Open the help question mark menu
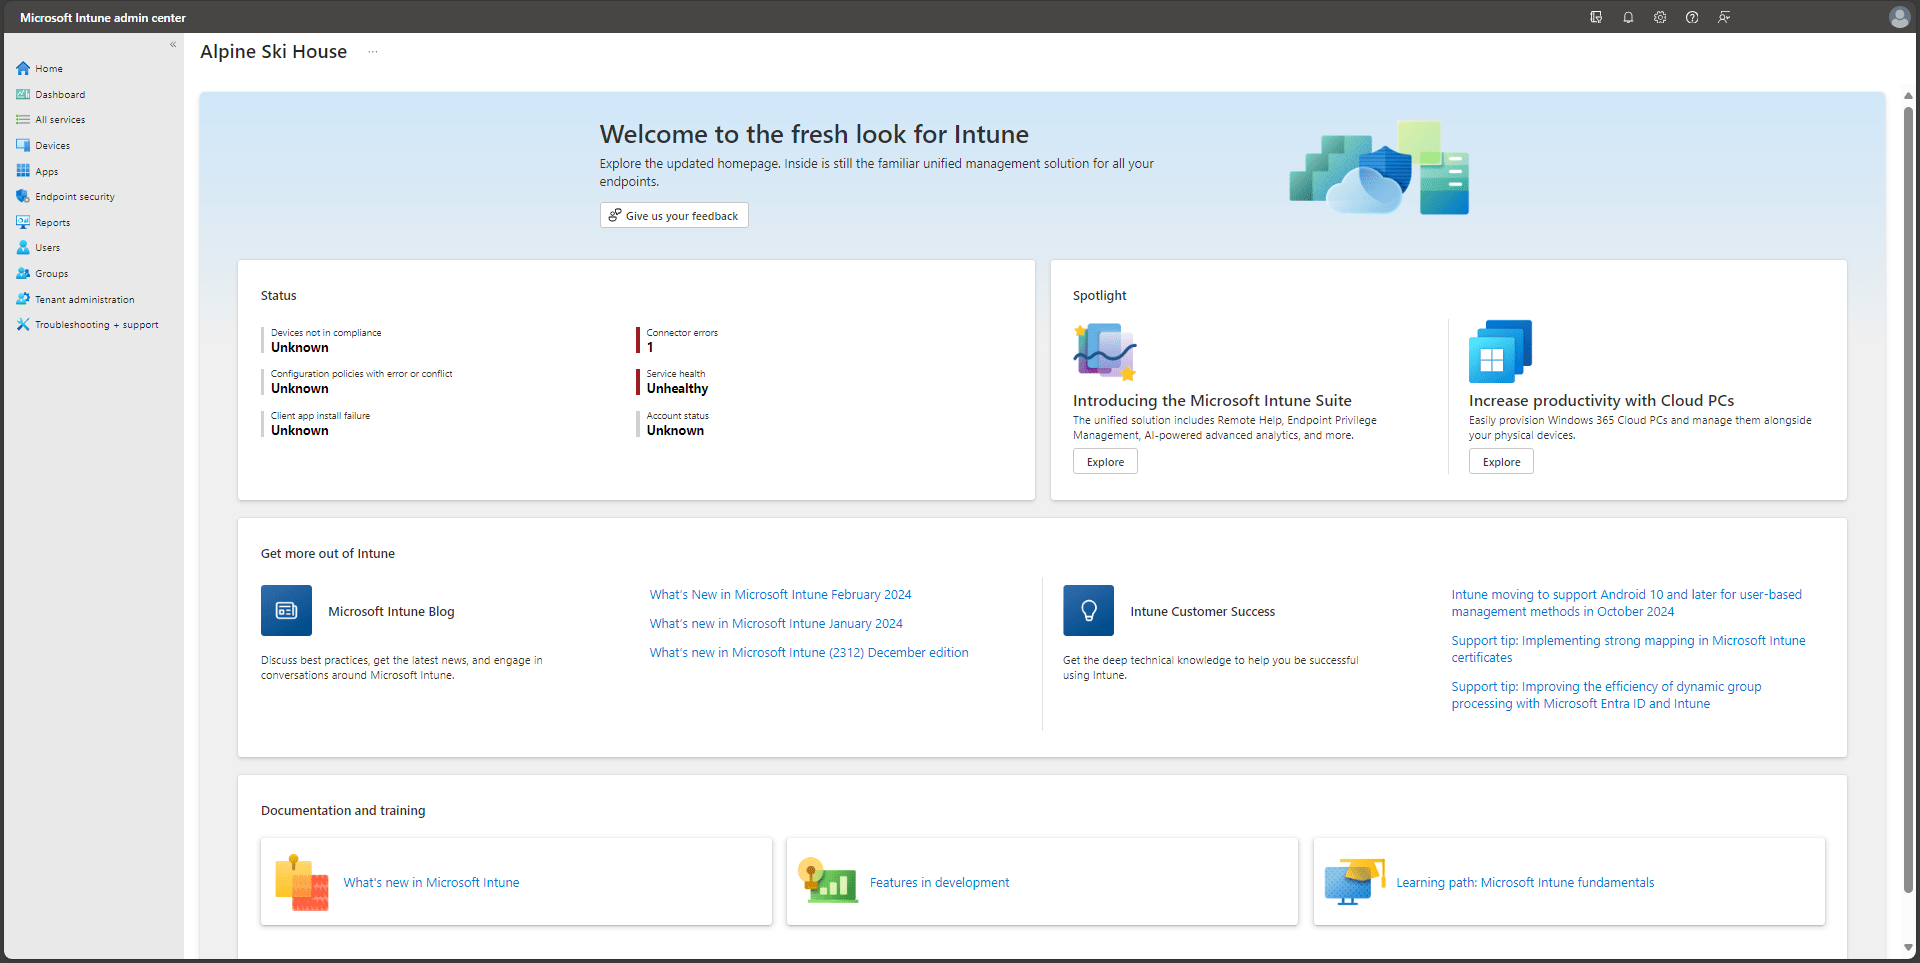This screenshot has width=1920, height=963. pos(1692,17)
